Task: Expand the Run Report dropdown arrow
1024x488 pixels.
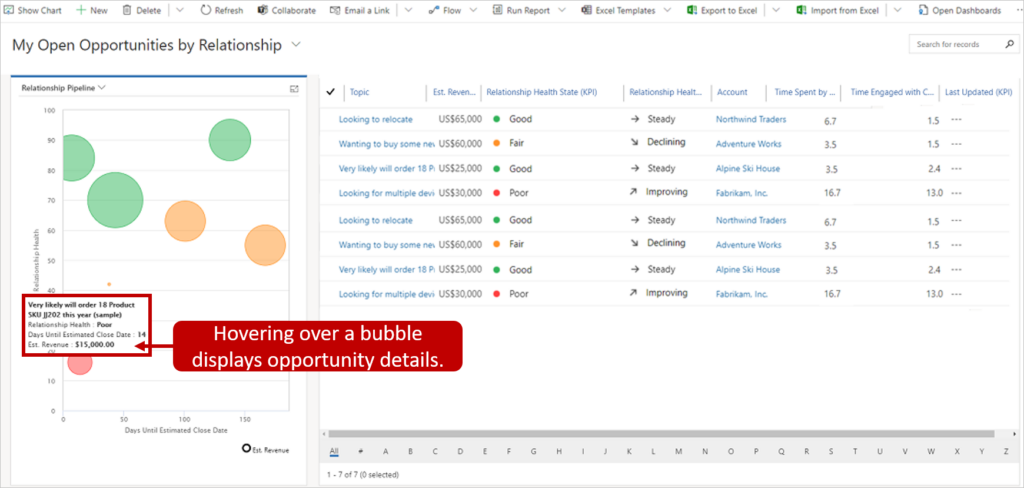Action: pos(562,10)
